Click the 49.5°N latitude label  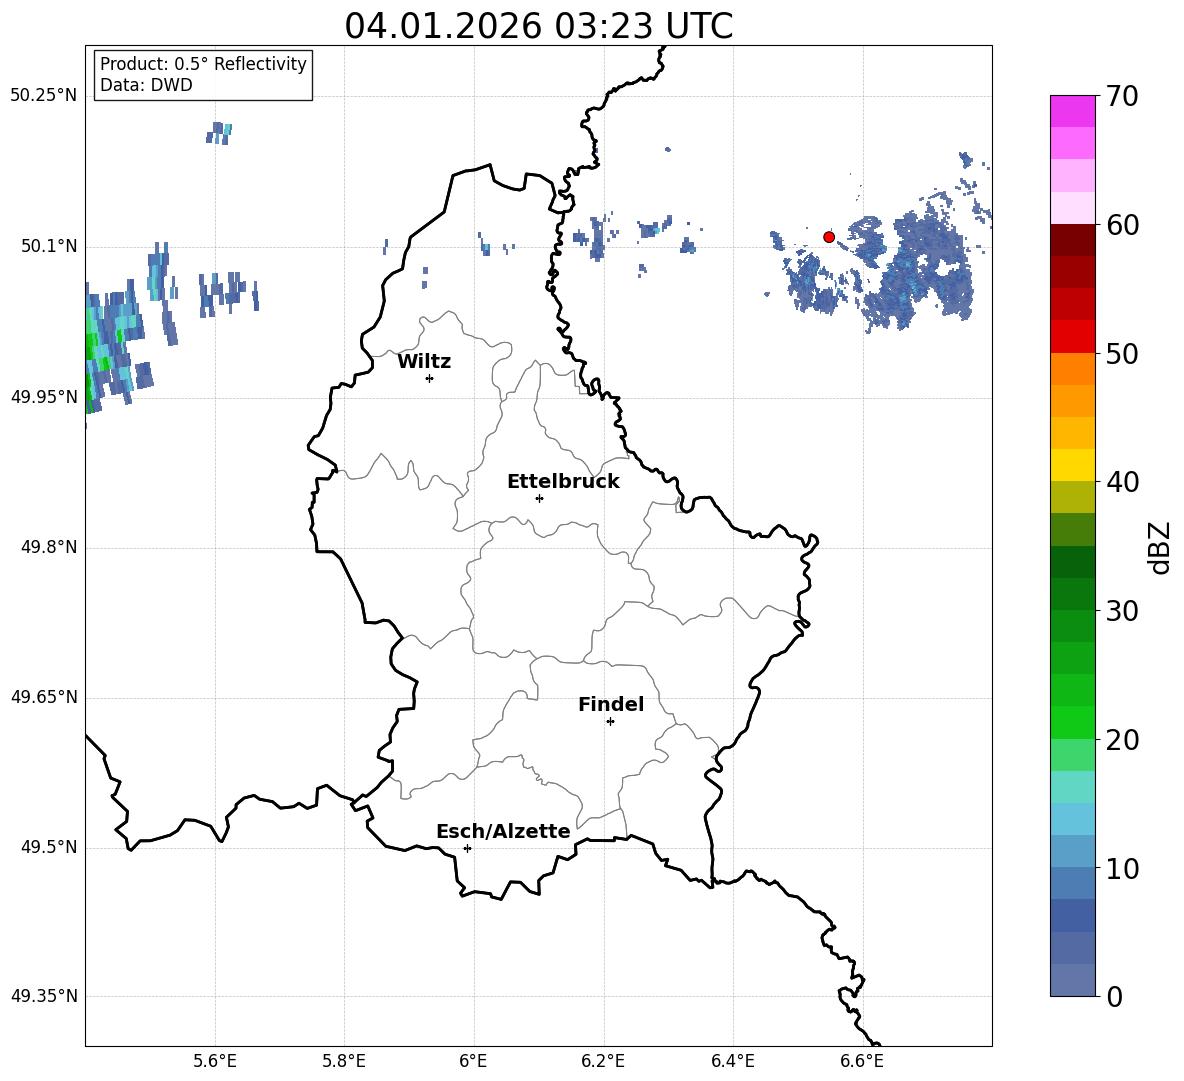point(48,848)
